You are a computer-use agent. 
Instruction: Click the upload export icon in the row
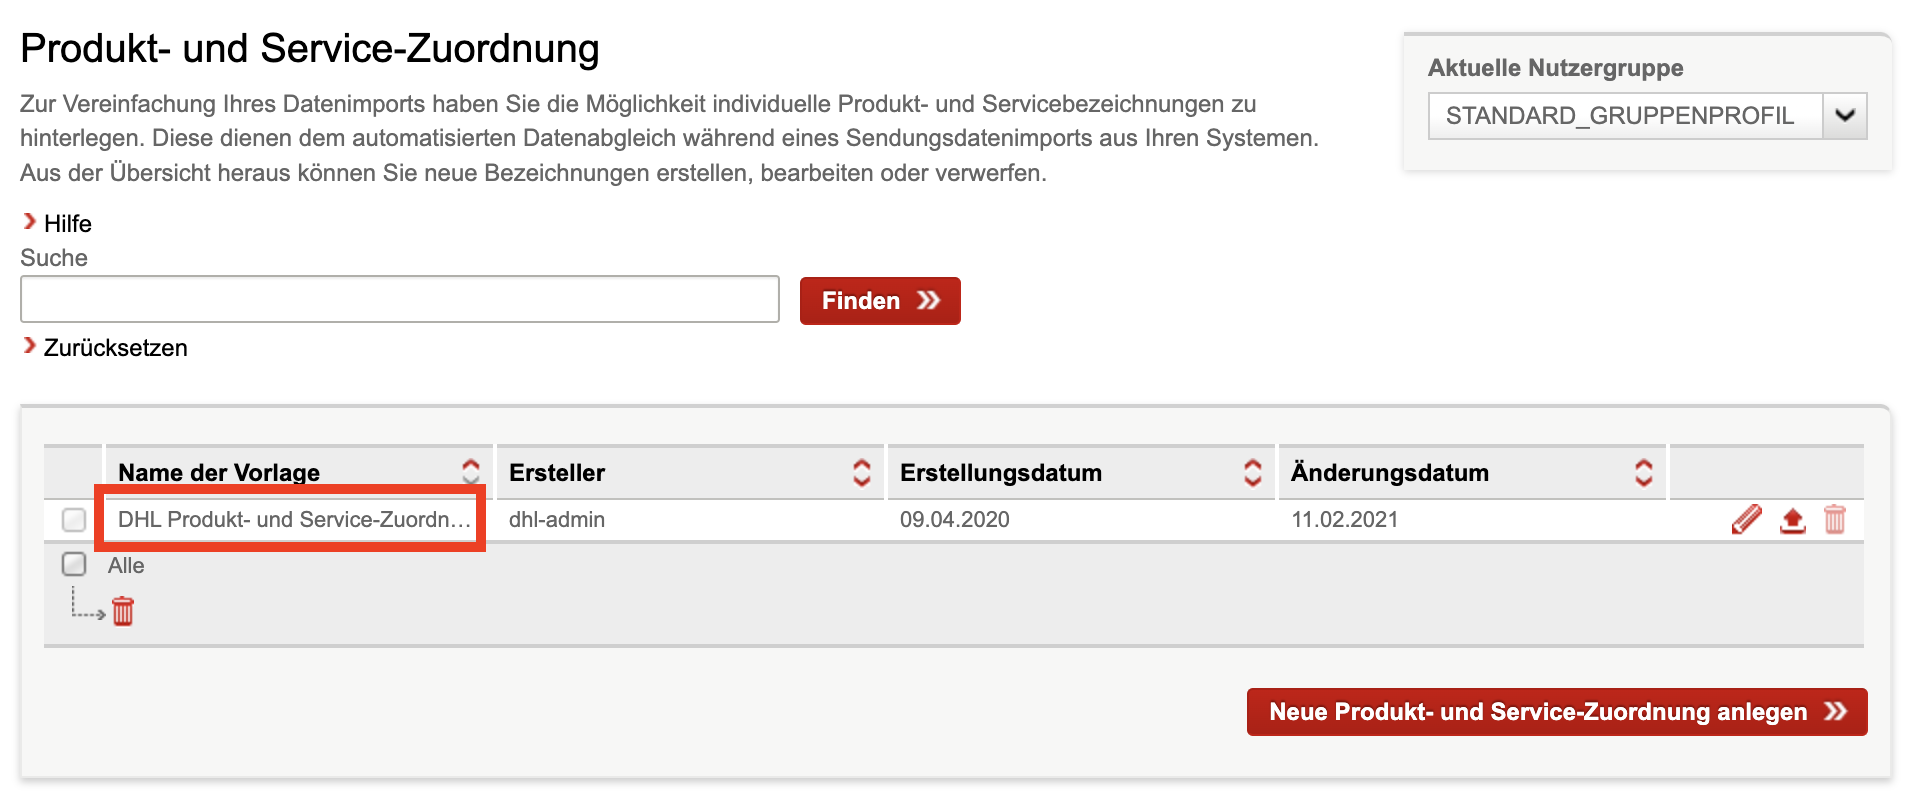[x=1792, y=520]
